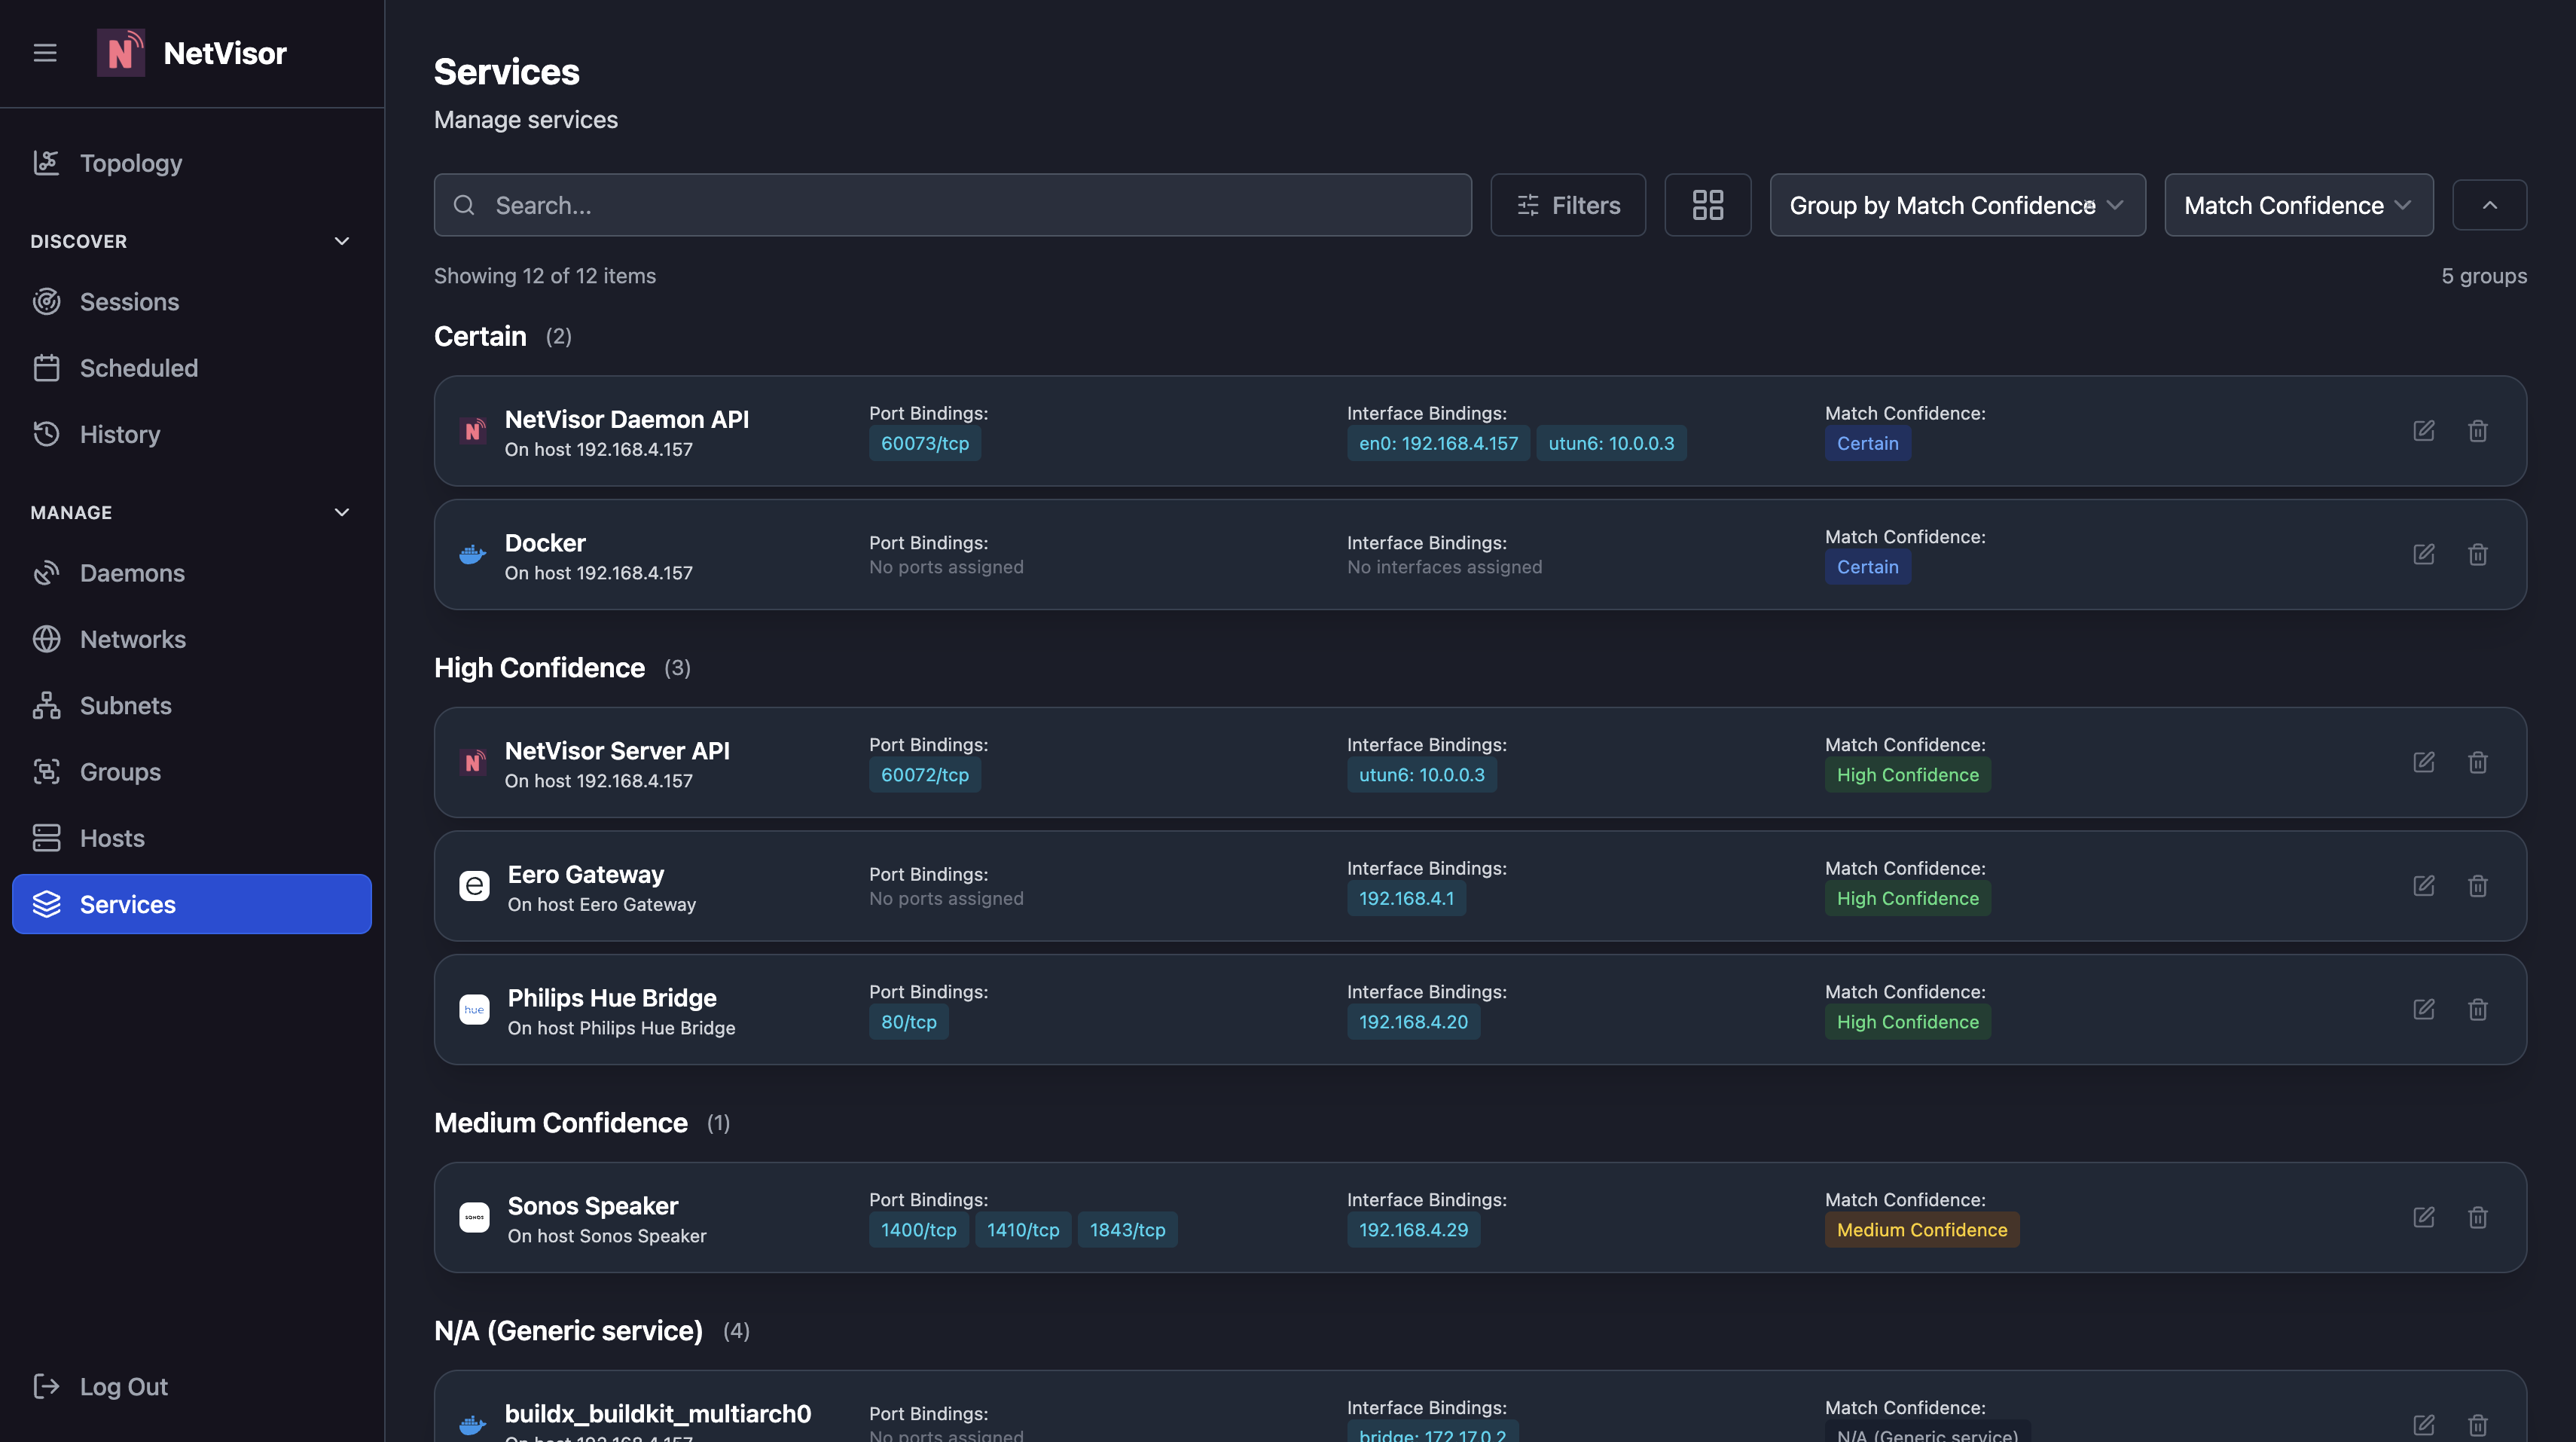Delete the Docker service
Image resolution: width=2576 pixels, height=1442 pixels.
(x=2477, y=555)
